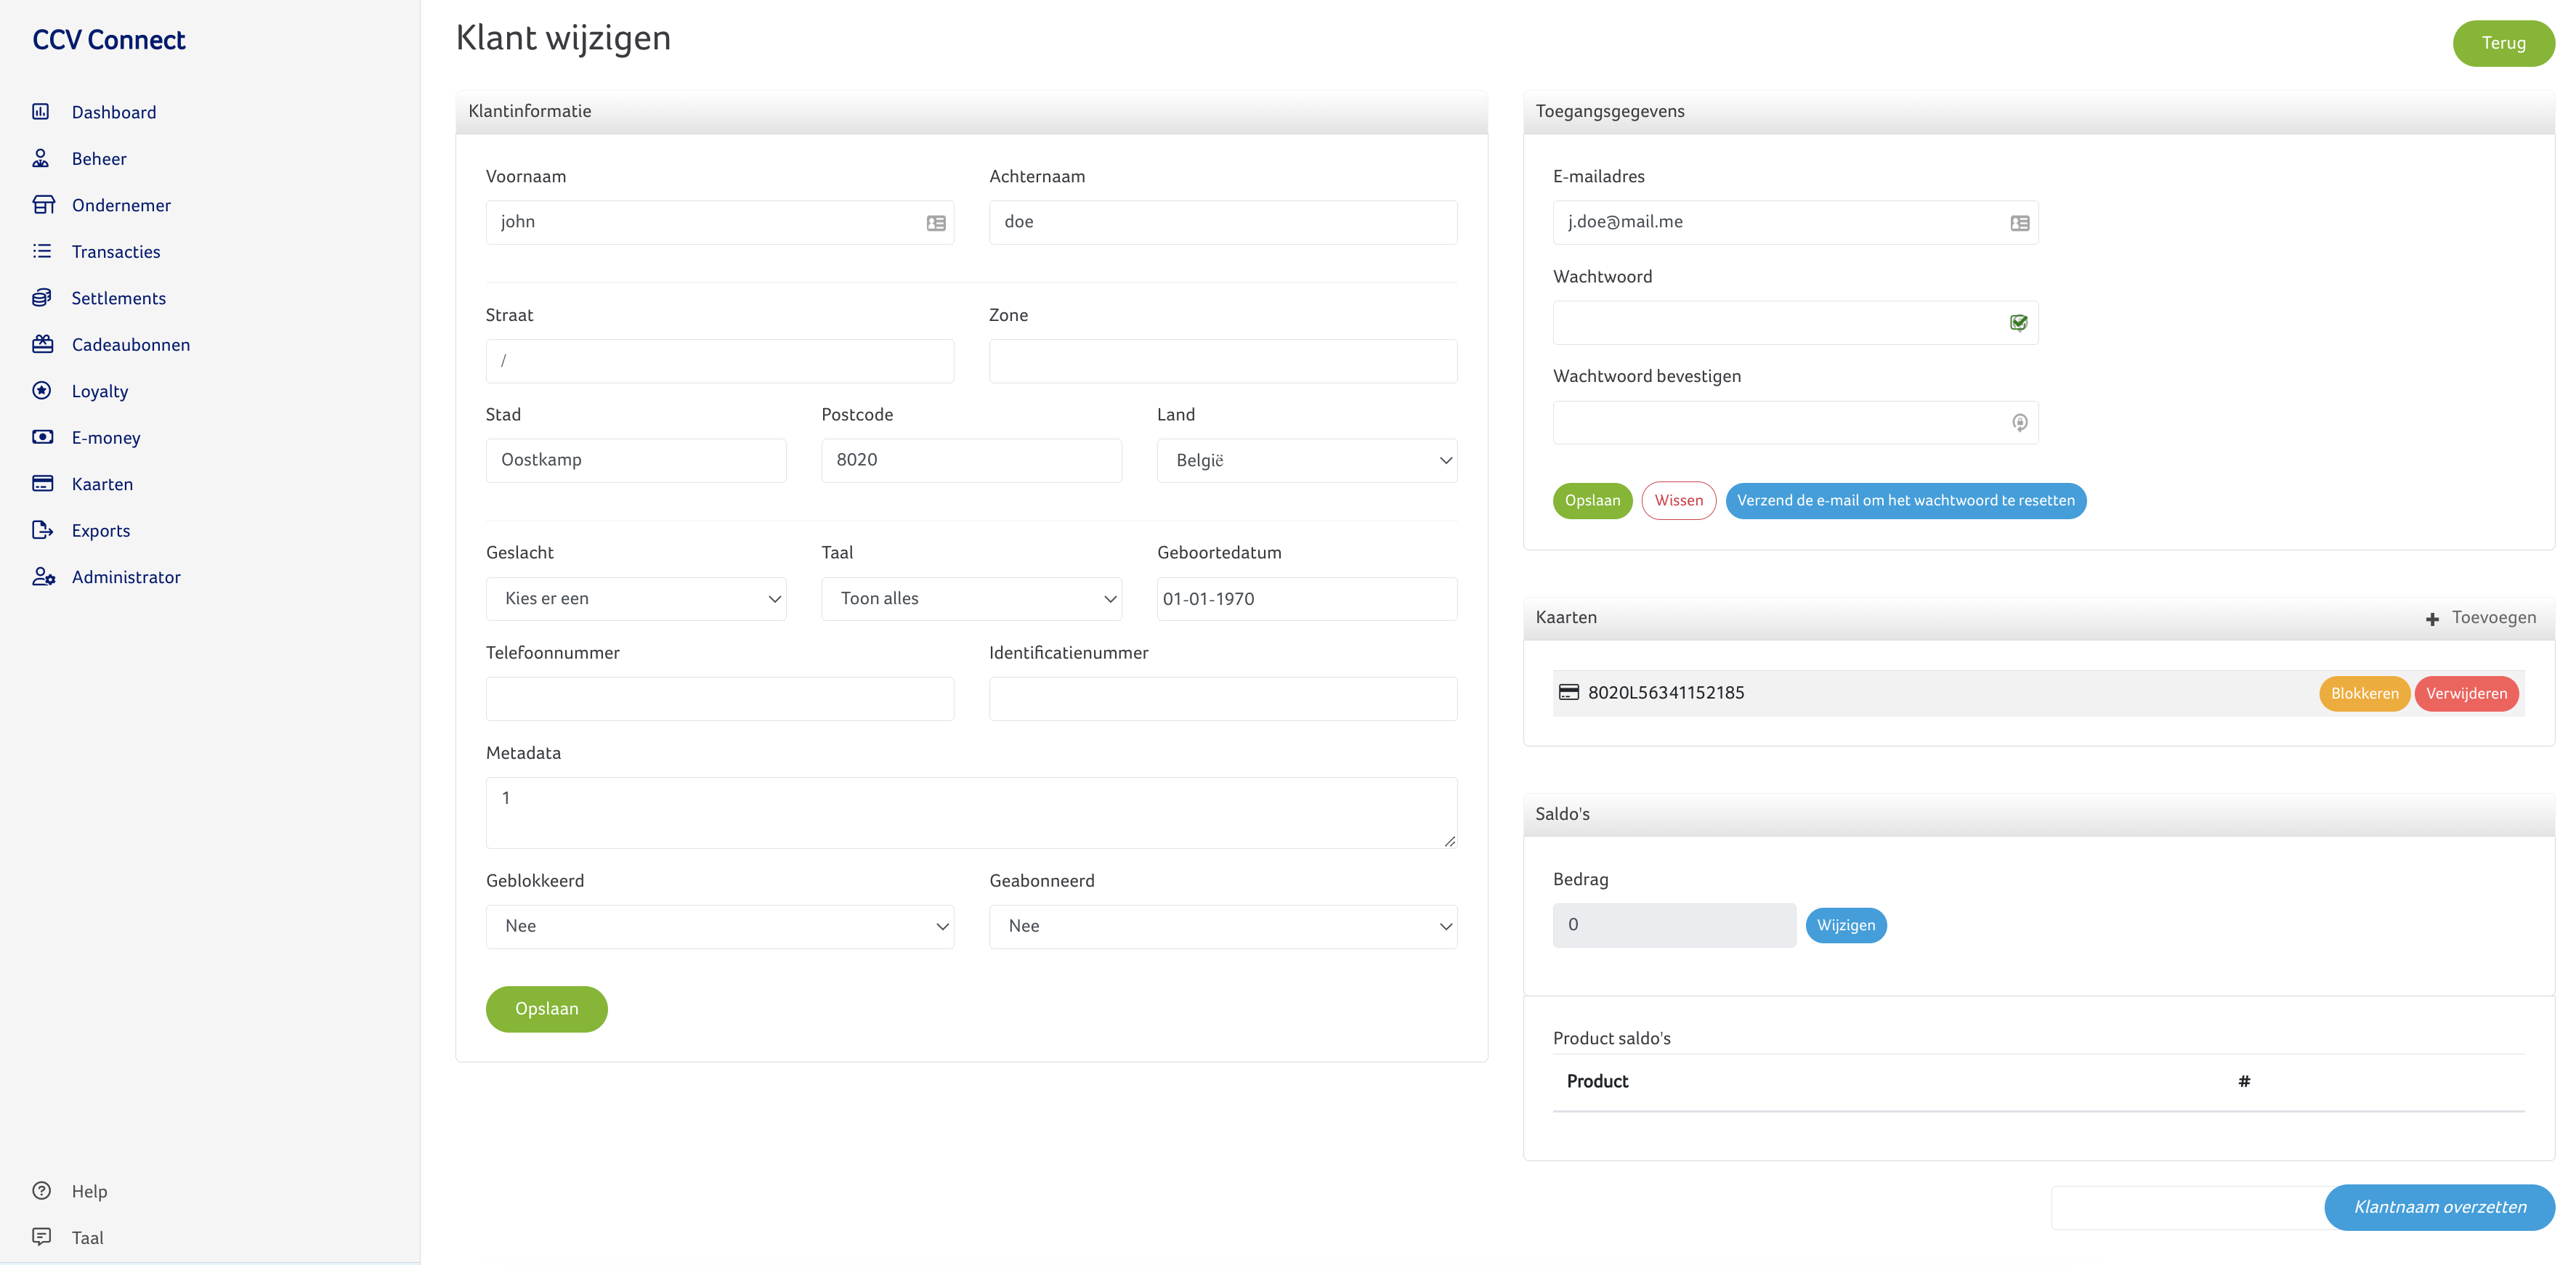Click the E-money cash icon
Viewport: 2576px width, 1265px height.
click(x=42, y=437)
